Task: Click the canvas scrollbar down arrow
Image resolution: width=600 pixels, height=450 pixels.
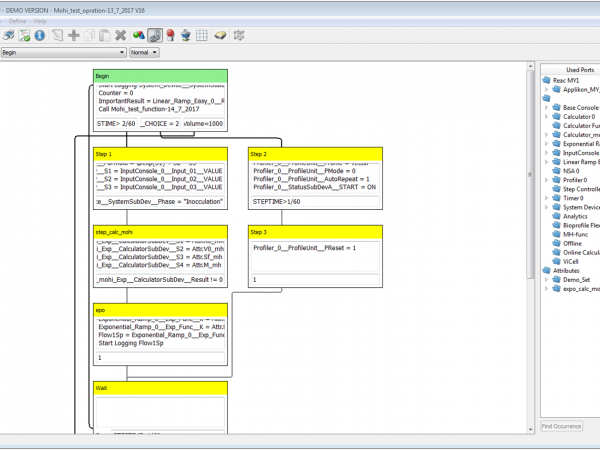Action: pyautogui.click(x=530, y=430)
